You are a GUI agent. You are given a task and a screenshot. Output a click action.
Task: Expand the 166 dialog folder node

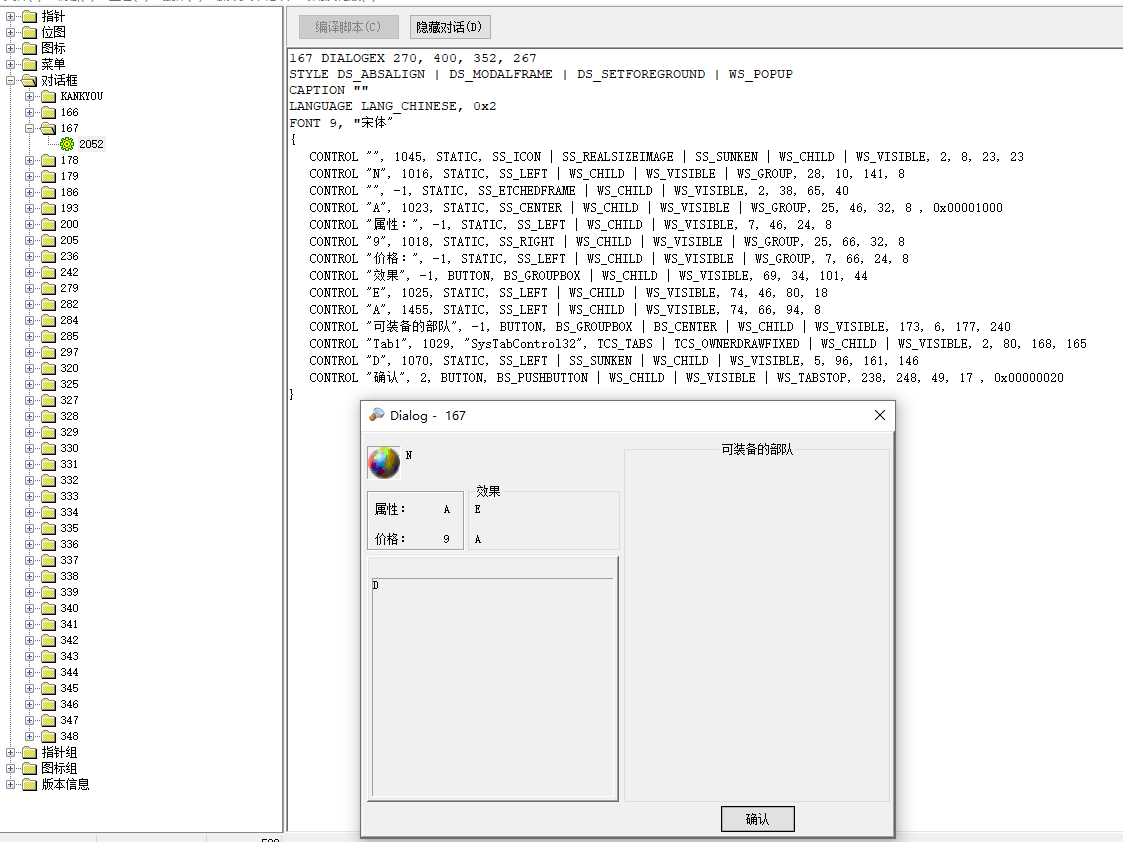(30, 112)
